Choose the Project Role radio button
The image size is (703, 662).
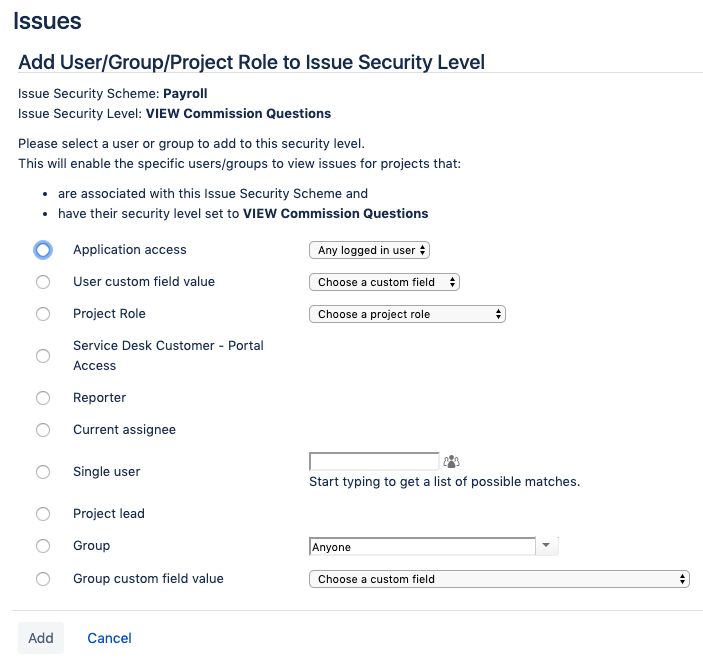click(x=42, y=314)
